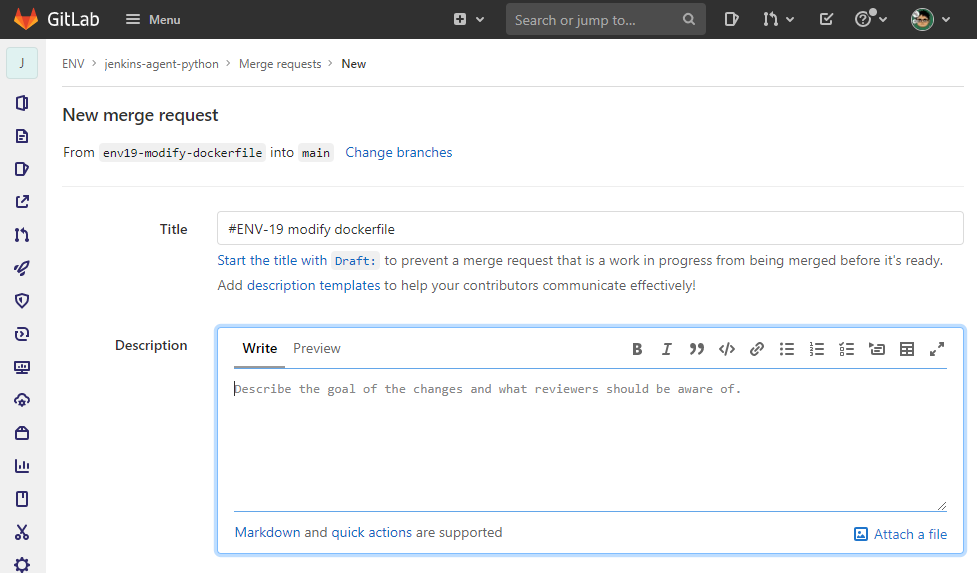Open Infrastructure cloud icon in sidebar
977x573 pixels.
click(x=22, y=400)
